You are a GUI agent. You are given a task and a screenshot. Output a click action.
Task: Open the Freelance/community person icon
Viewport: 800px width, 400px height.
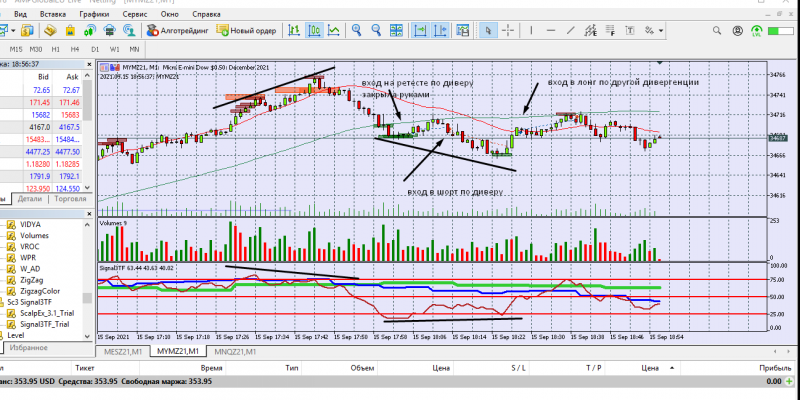129,30
